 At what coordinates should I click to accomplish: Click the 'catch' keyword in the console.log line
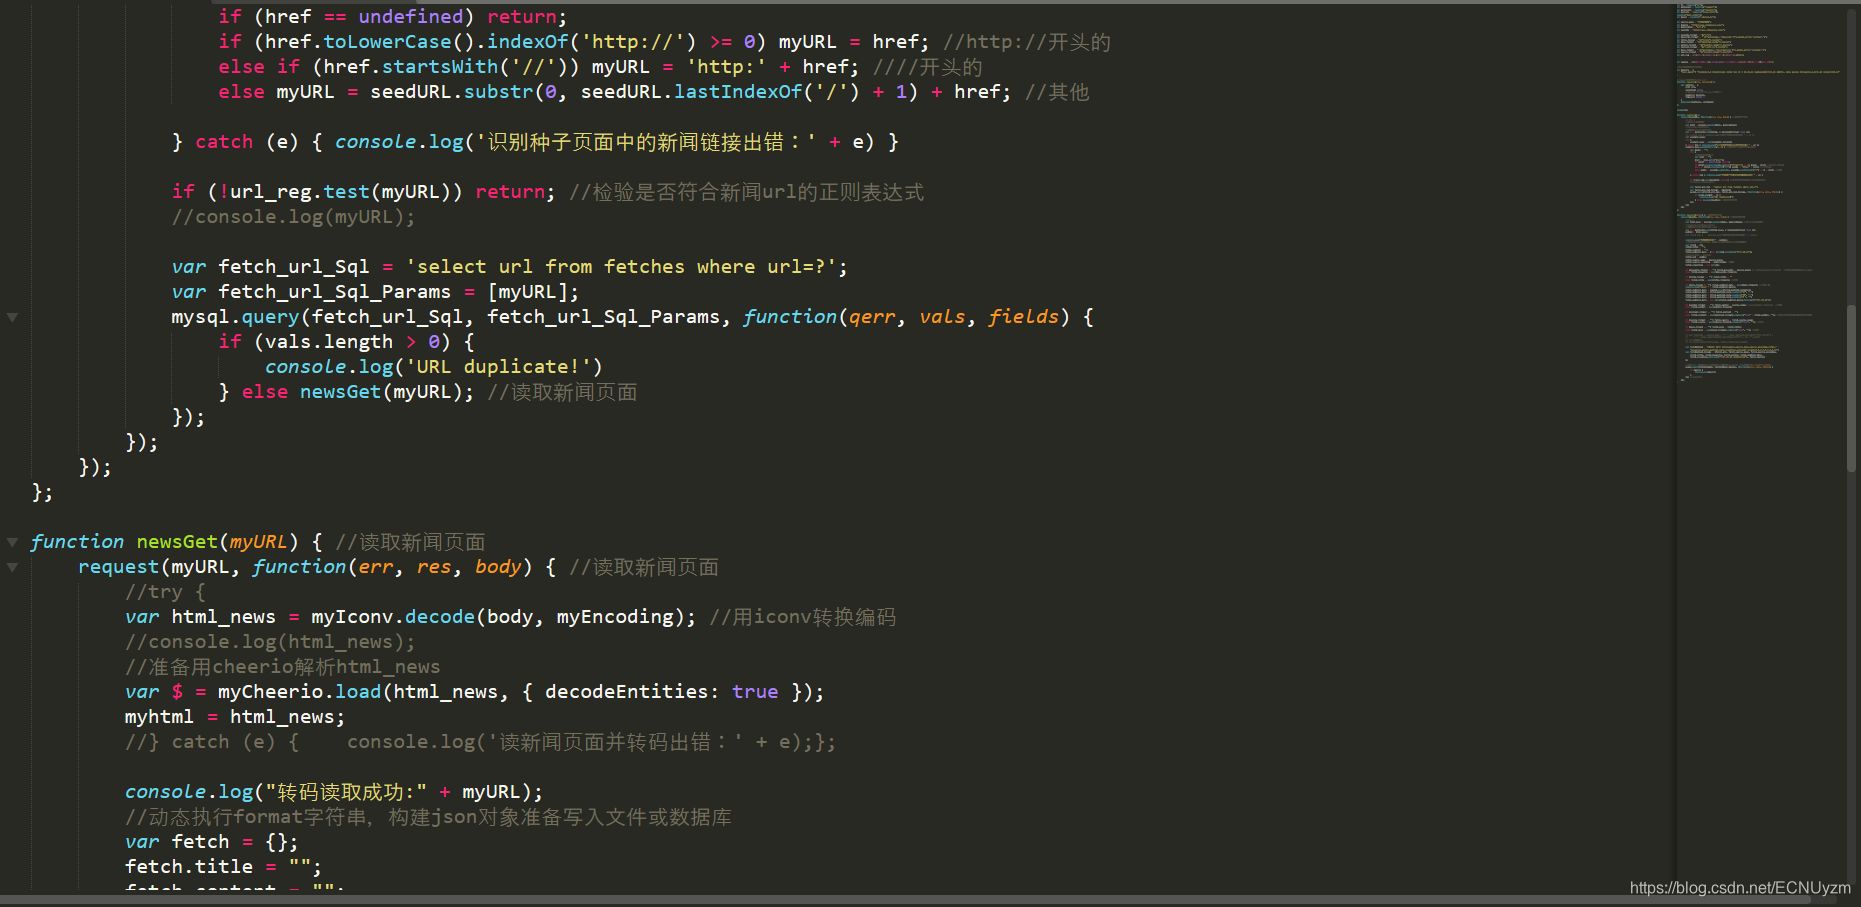pyautogui.click(x=224, y=142)
